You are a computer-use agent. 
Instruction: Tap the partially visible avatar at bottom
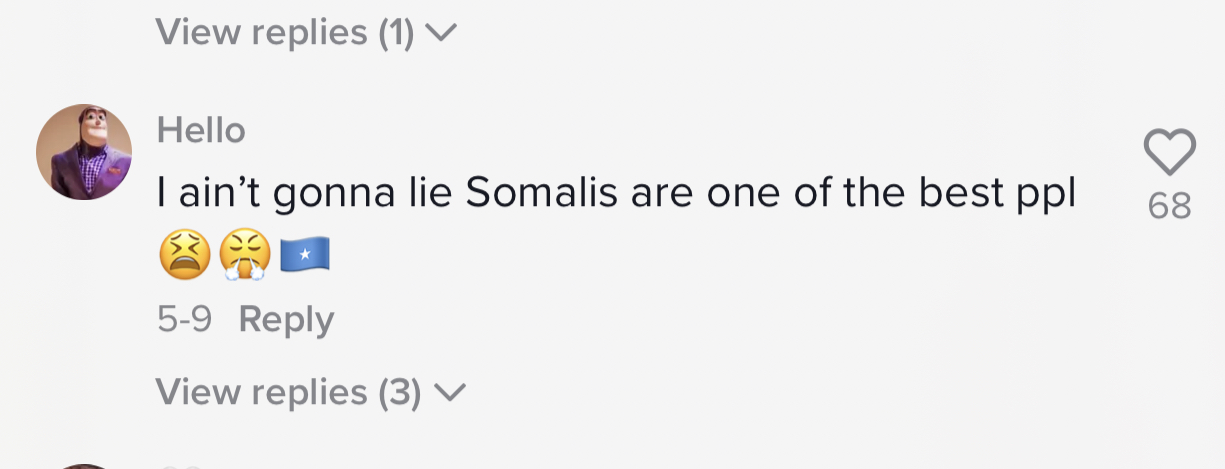pyautogui.click(x=84, y=465)
